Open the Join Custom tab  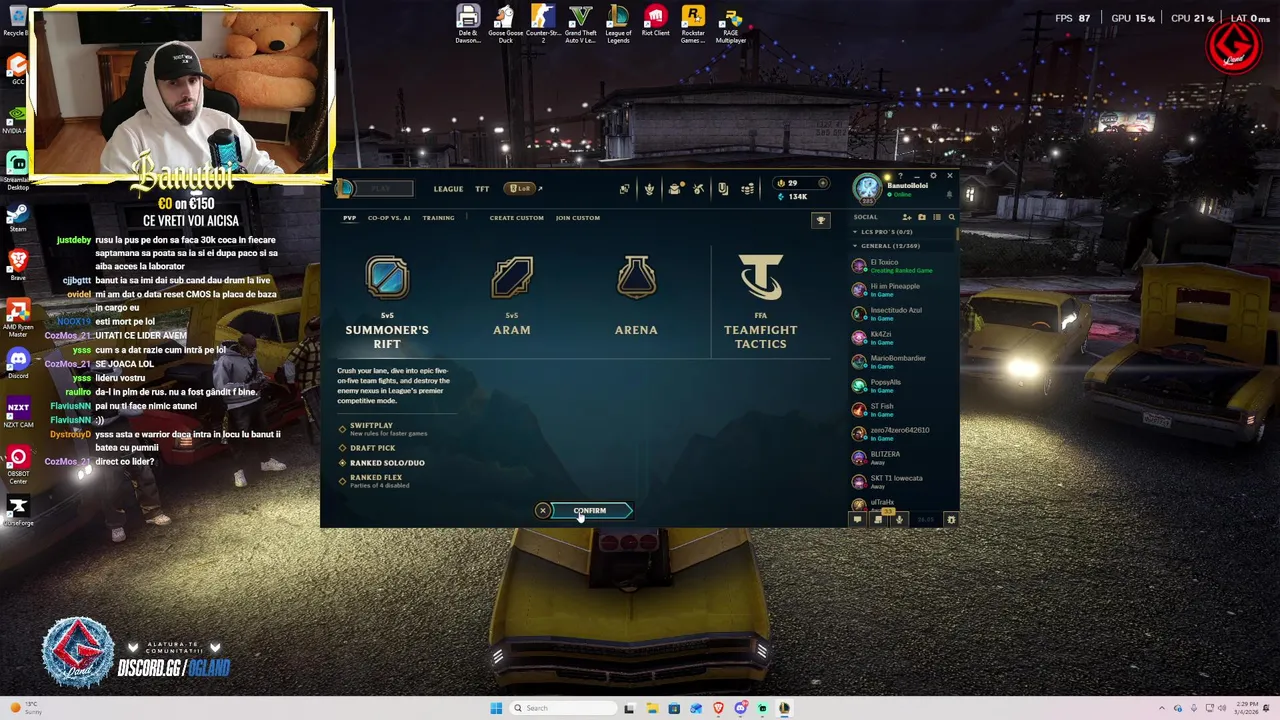tap(578, 218)
